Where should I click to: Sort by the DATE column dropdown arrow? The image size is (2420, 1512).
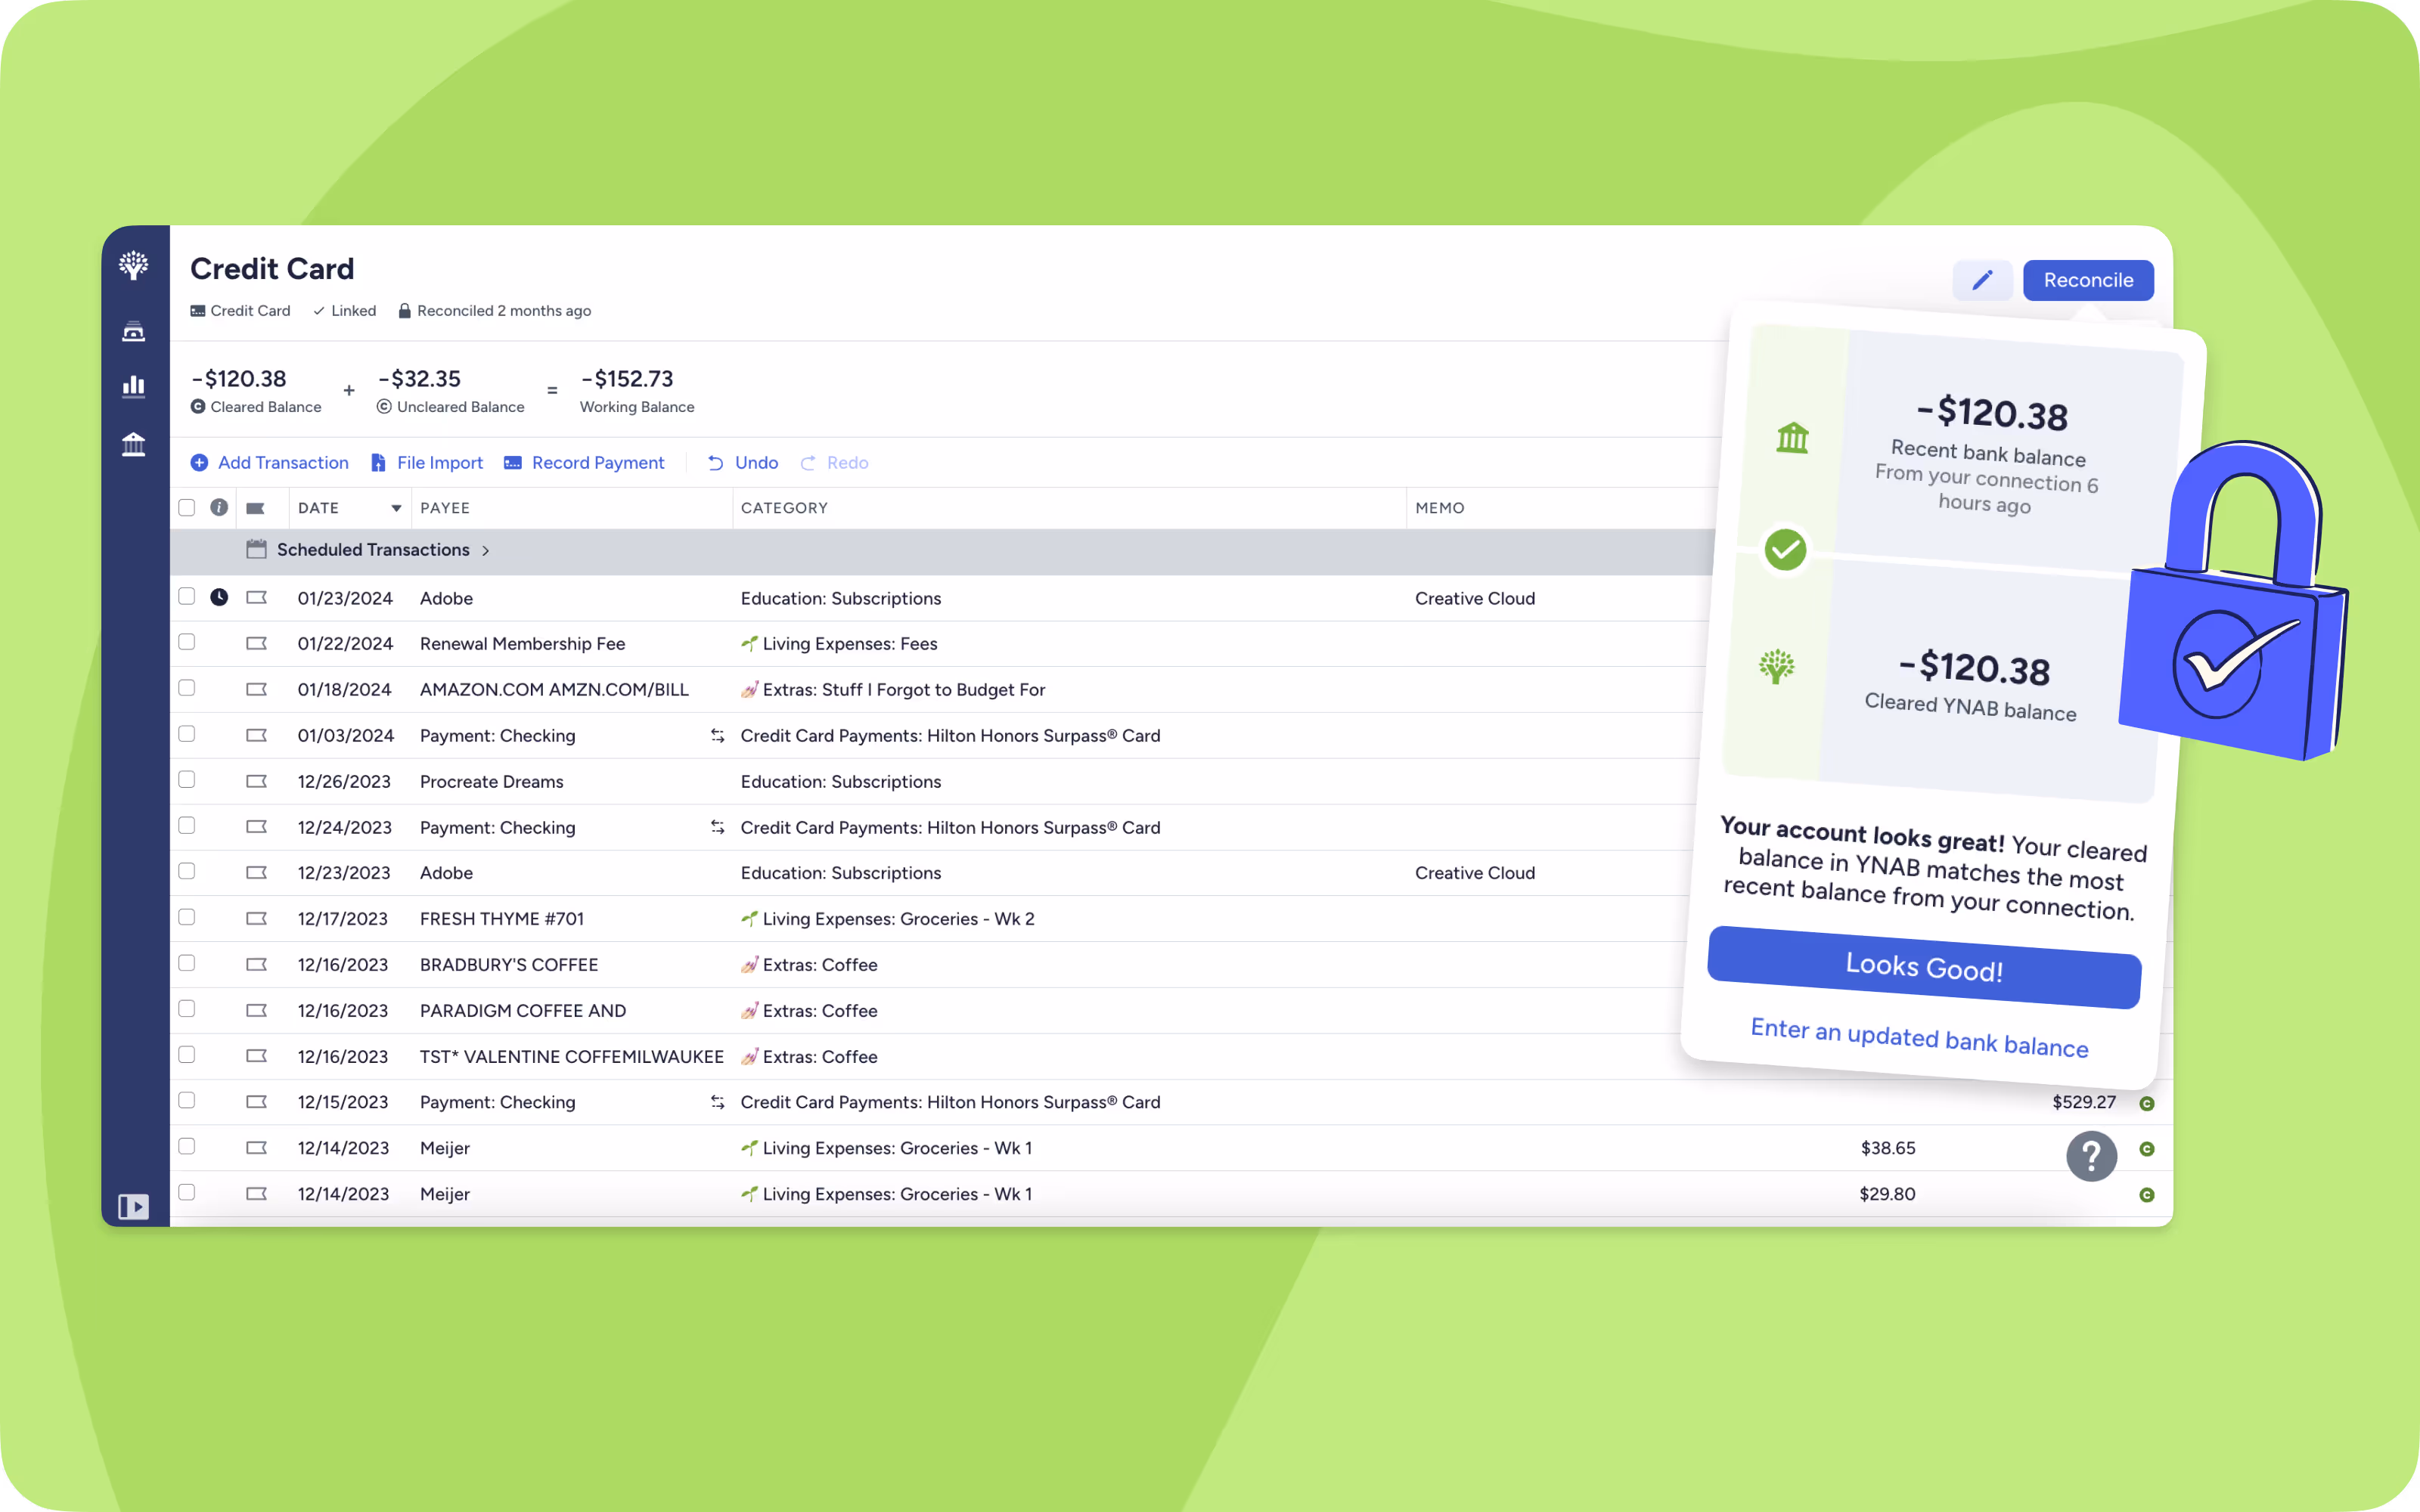[396, 508]
